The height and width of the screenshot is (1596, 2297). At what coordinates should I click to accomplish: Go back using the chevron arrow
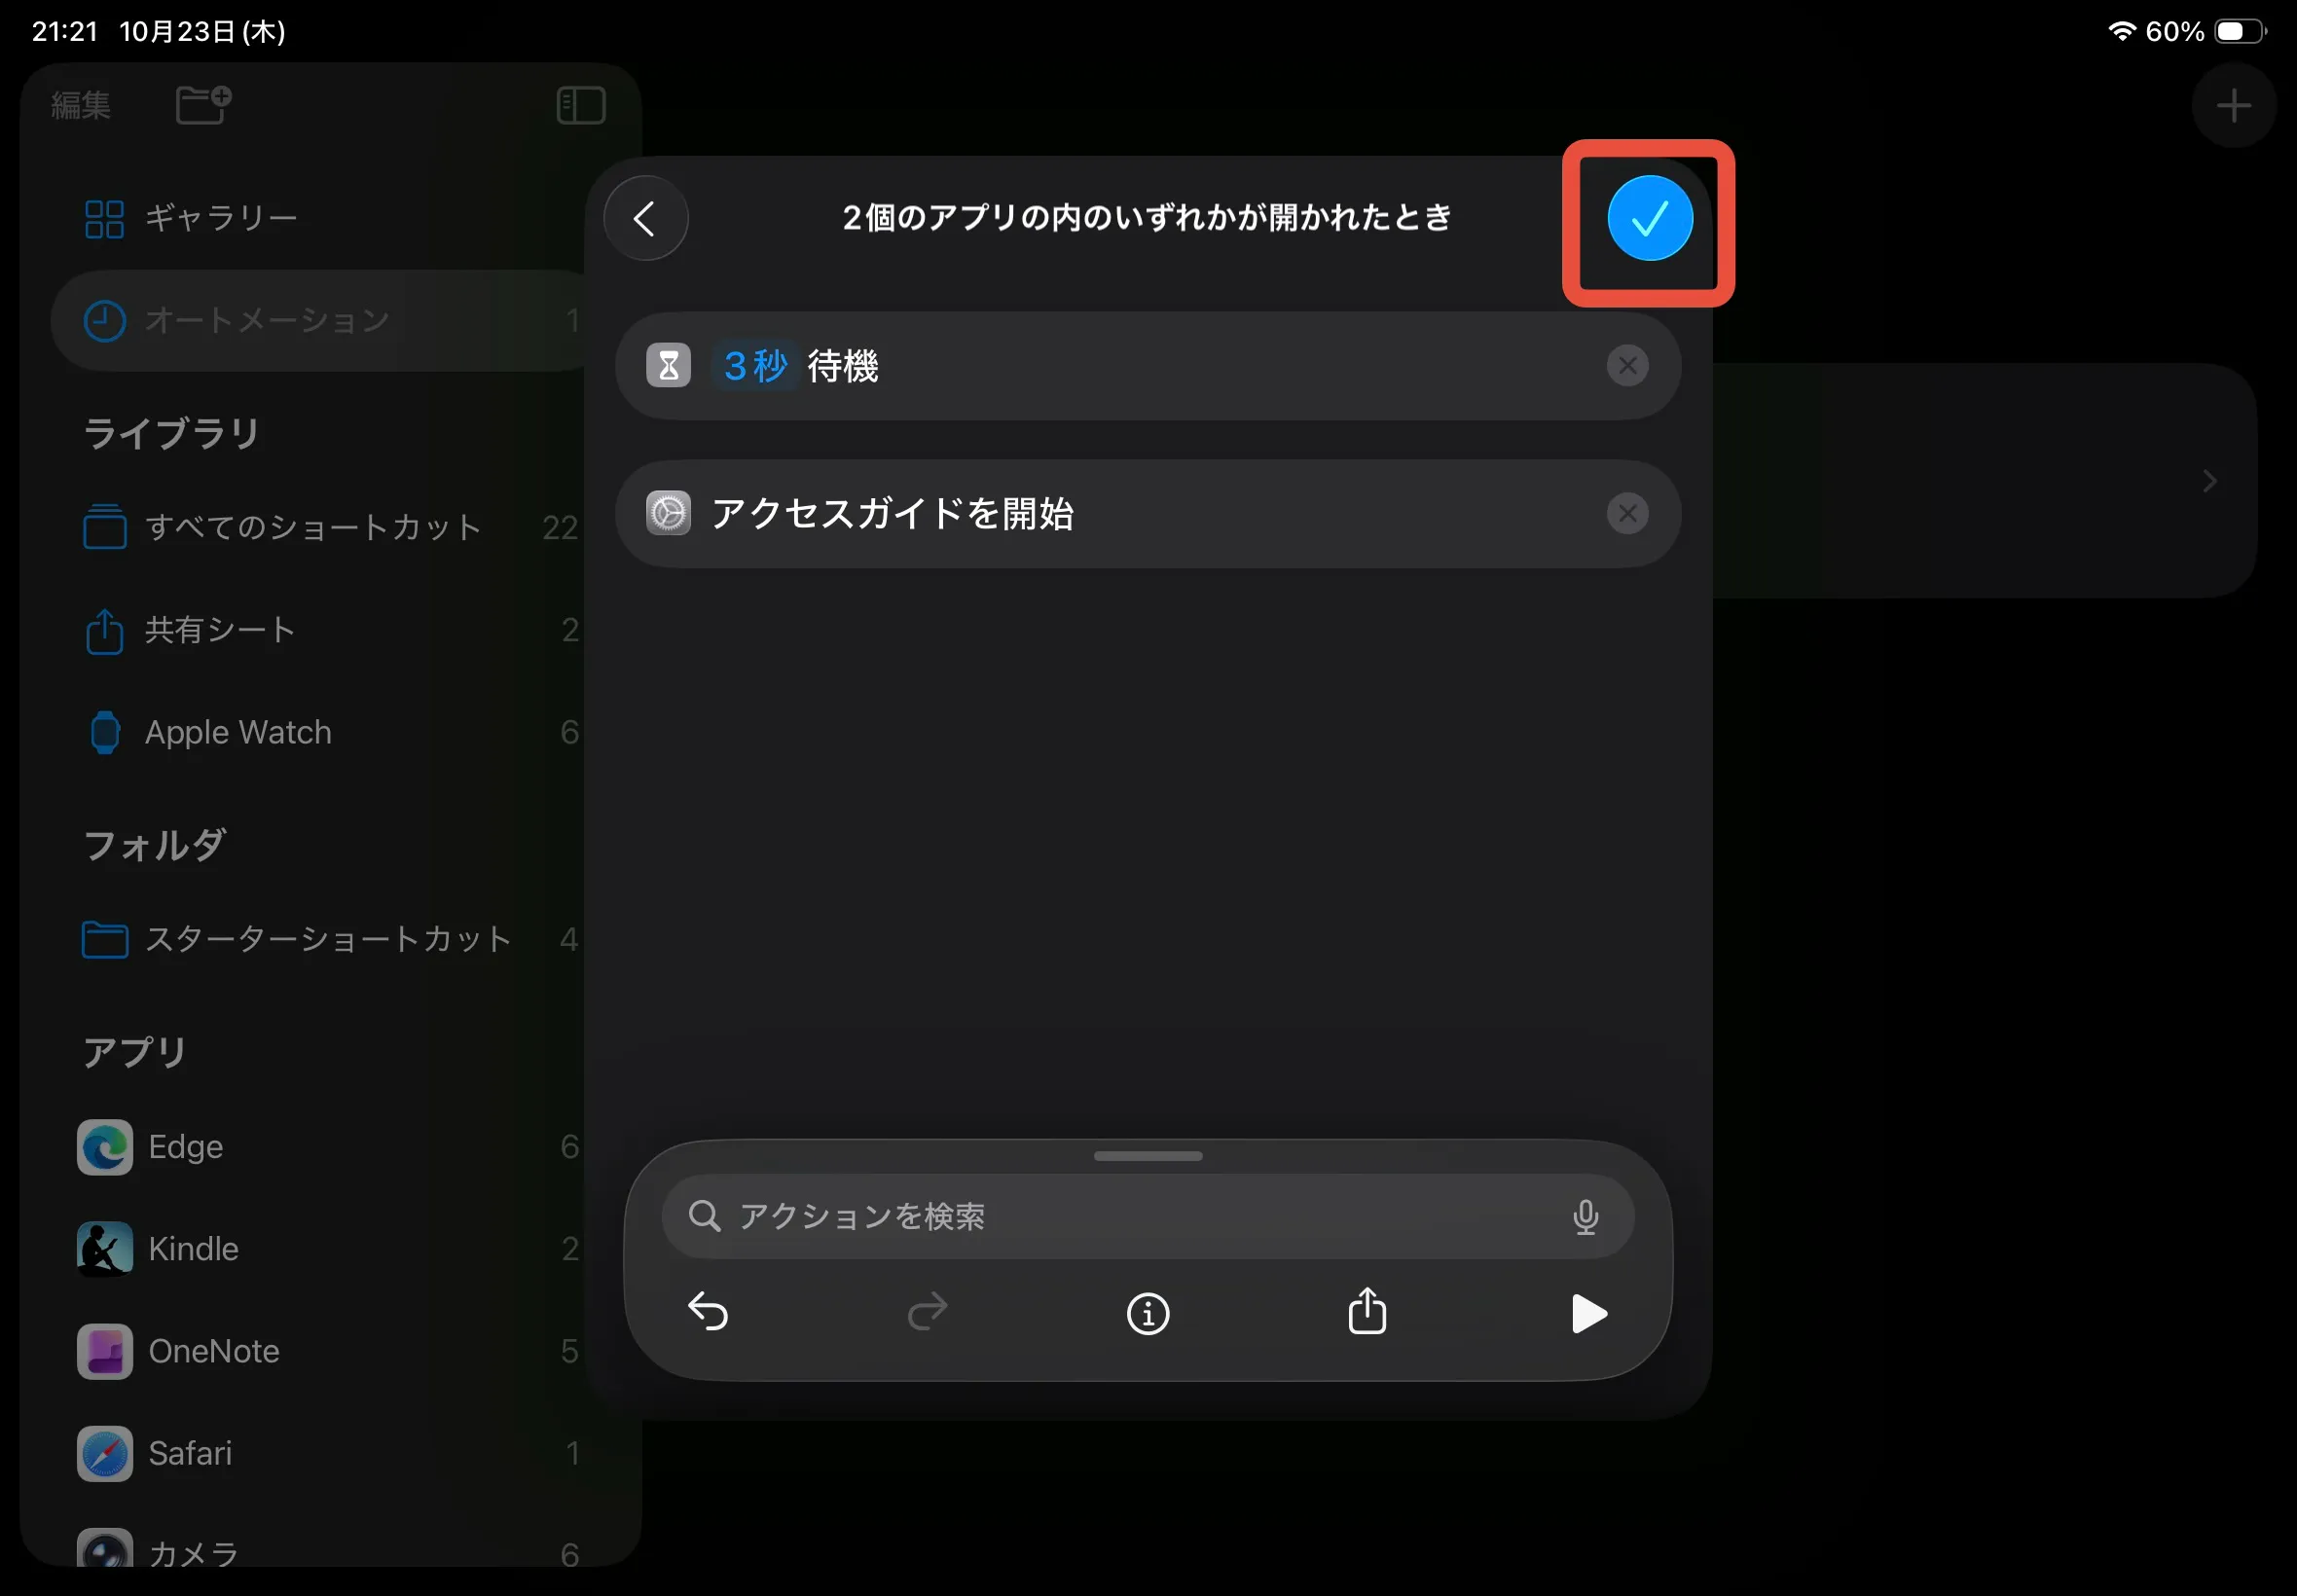pyautogui.click(x=646, y=219)
